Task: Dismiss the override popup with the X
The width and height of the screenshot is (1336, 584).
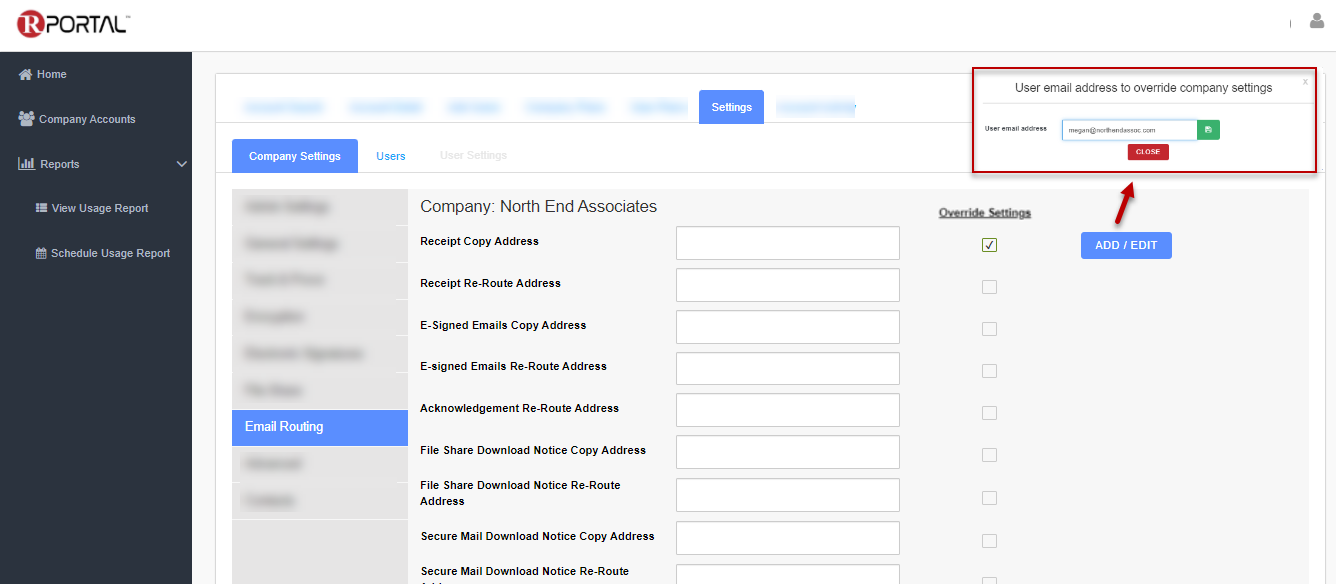Action: click(x=1304, y=82)
